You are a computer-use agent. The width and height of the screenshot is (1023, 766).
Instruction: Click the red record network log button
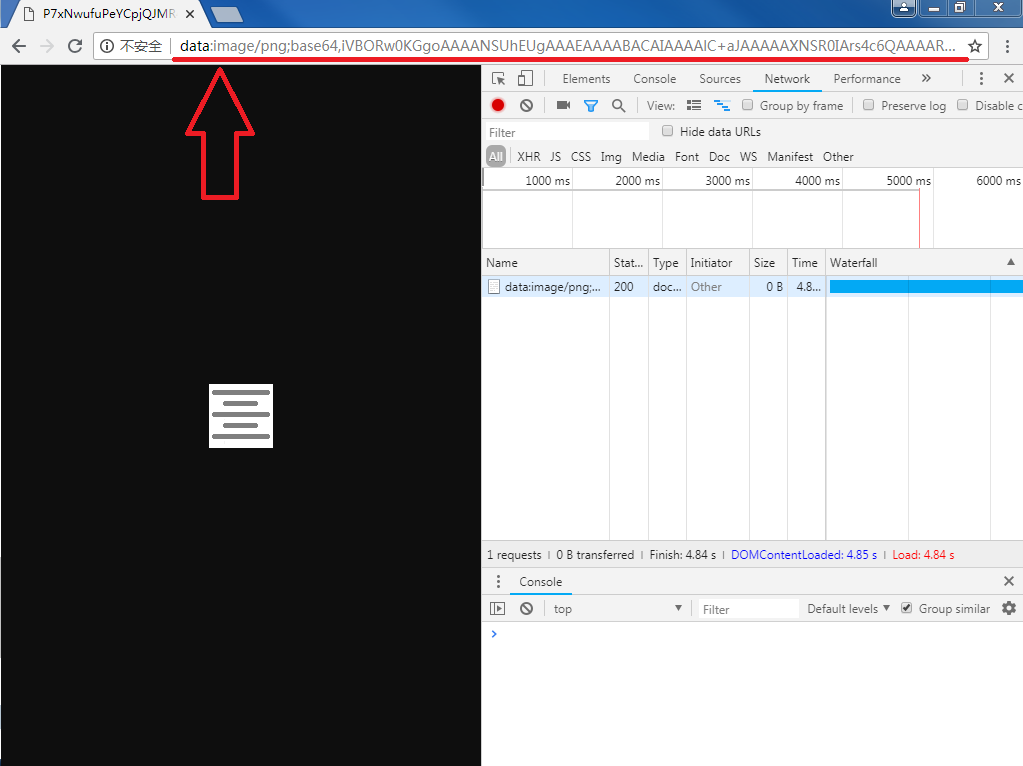pyautogui.click(x=498, y=105)
